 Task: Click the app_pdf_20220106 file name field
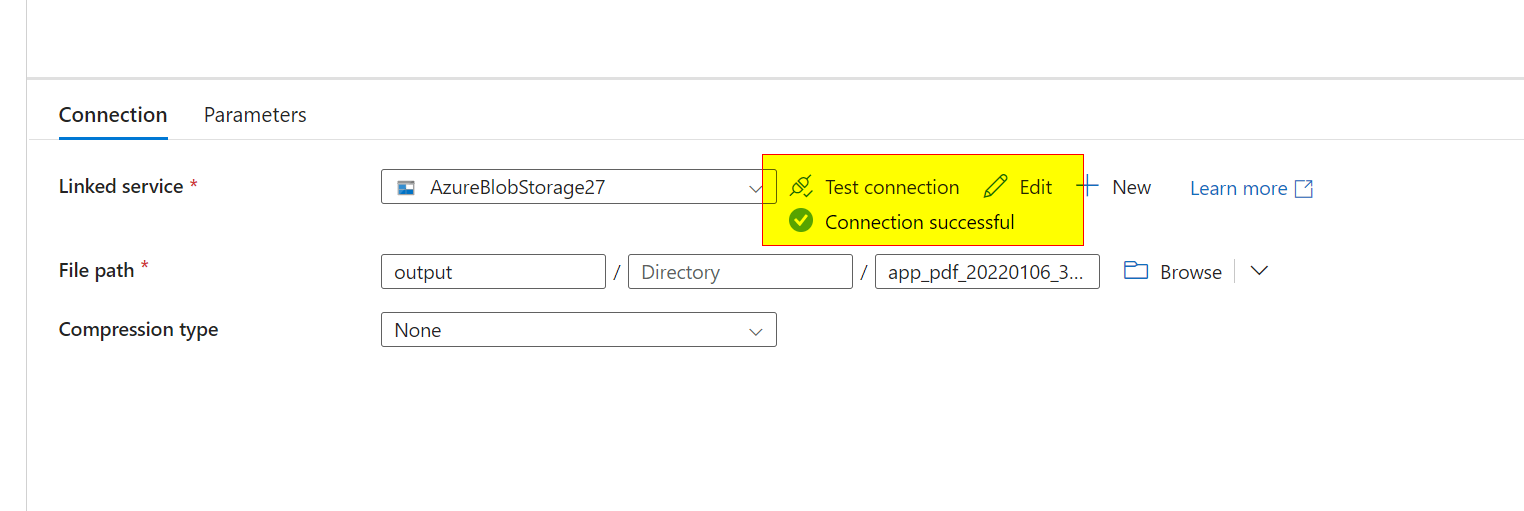pos(987,272)
